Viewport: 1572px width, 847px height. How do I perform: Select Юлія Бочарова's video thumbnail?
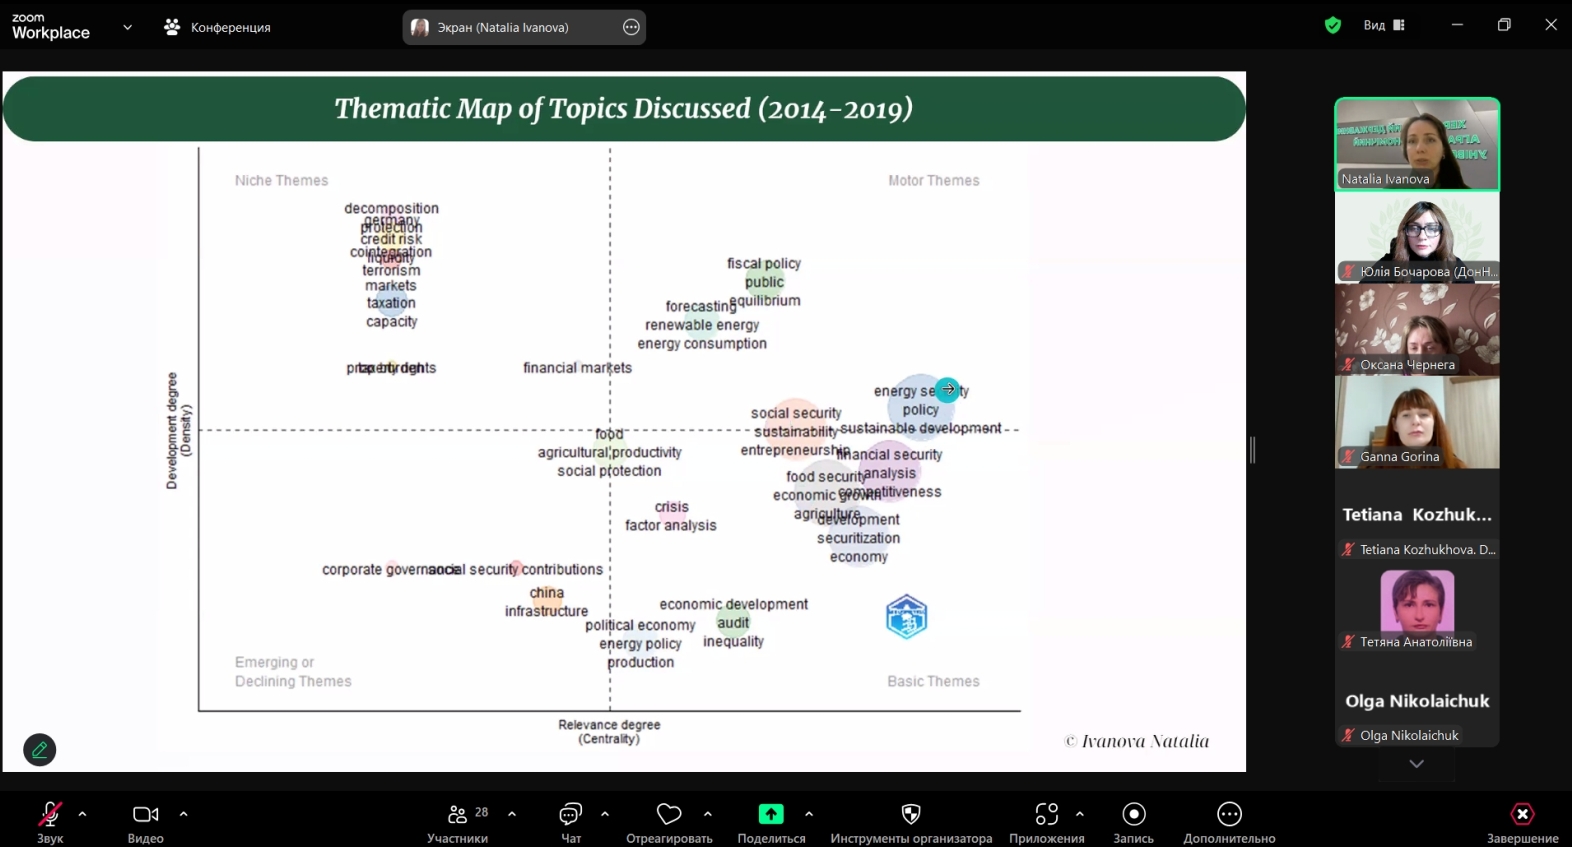tap(1417, 237)
